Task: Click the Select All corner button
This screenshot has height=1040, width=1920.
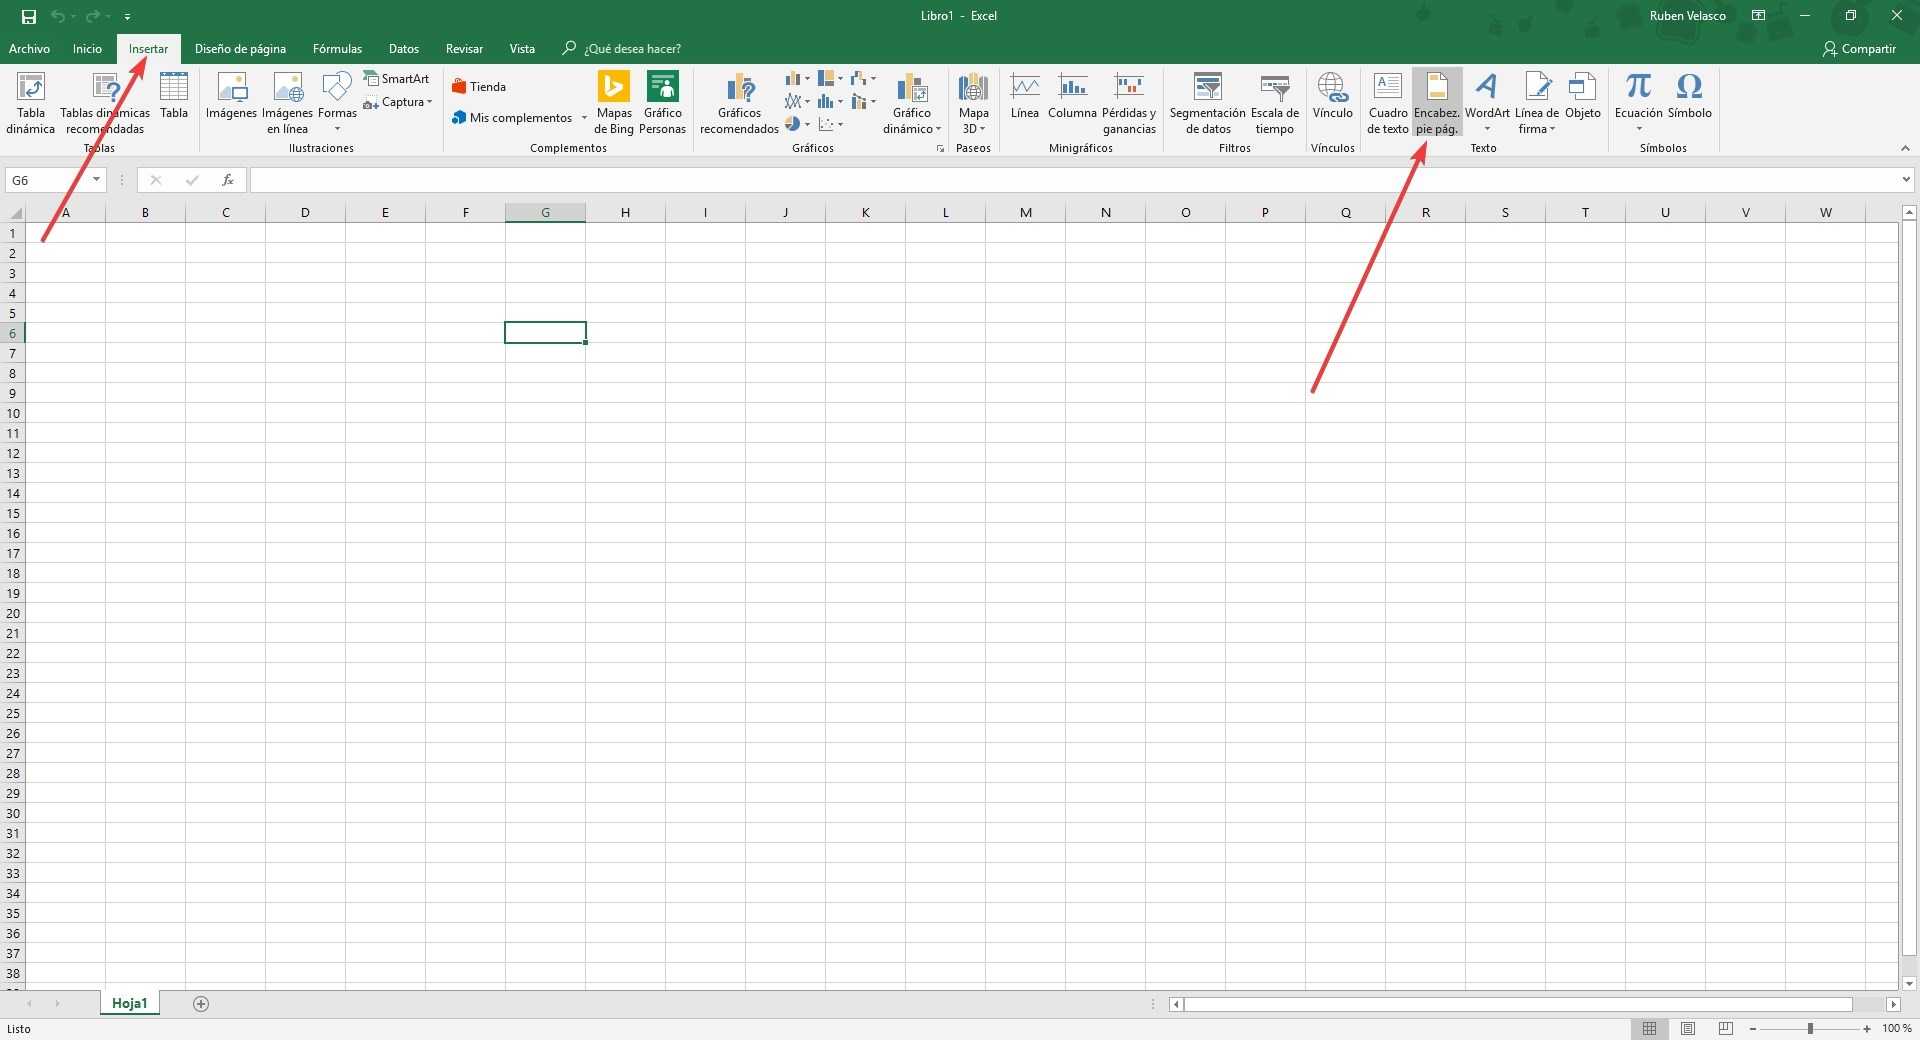Action: coord(15,212)
